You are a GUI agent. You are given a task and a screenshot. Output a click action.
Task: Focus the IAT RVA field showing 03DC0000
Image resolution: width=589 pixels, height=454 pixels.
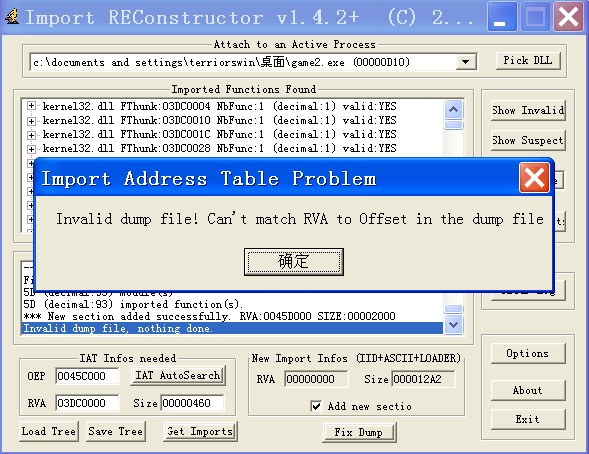pos(87,403)
